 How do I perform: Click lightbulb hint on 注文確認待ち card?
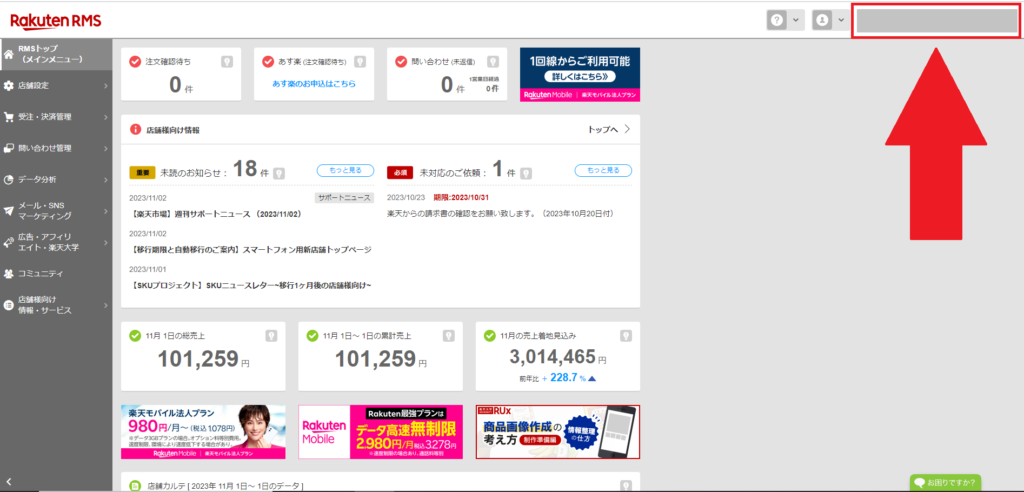(x=226, y=62)
